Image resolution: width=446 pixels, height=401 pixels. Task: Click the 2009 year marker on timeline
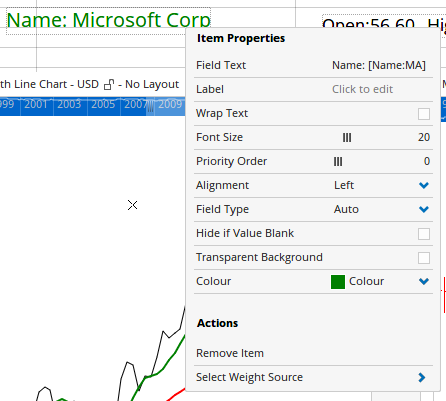coord(170,104)
